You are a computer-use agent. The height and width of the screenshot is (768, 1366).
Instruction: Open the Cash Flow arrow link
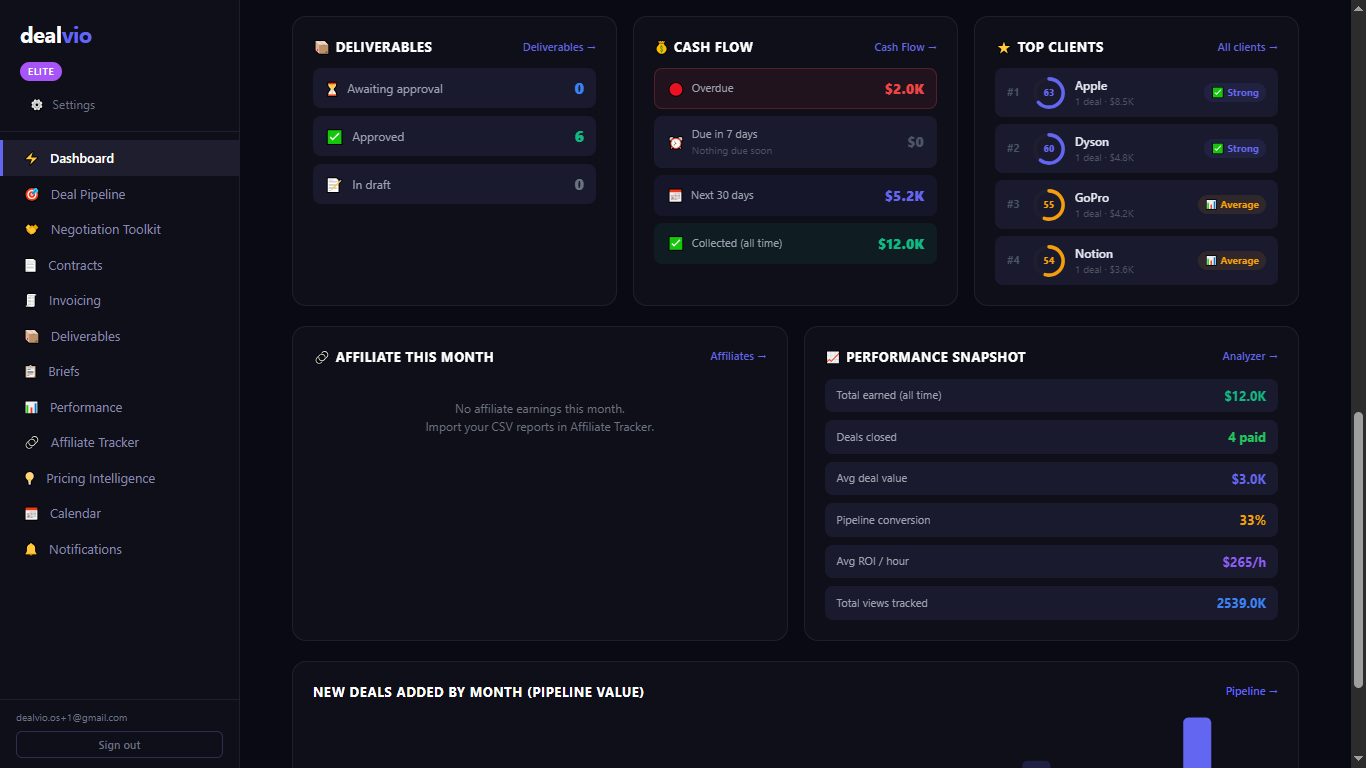904,46
